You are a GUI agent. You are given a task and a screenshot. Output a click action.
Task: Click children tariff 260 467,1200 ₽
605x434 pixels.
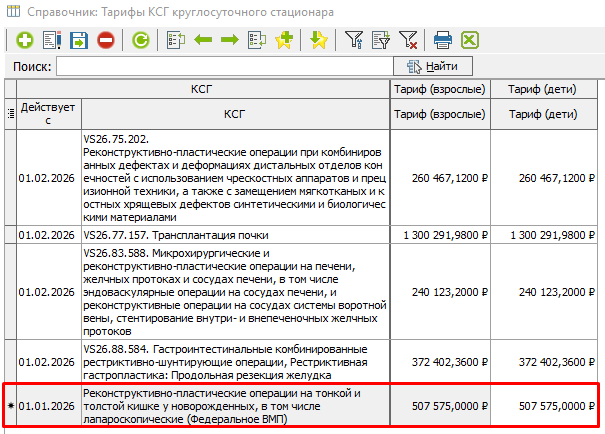tap(543, 178)
